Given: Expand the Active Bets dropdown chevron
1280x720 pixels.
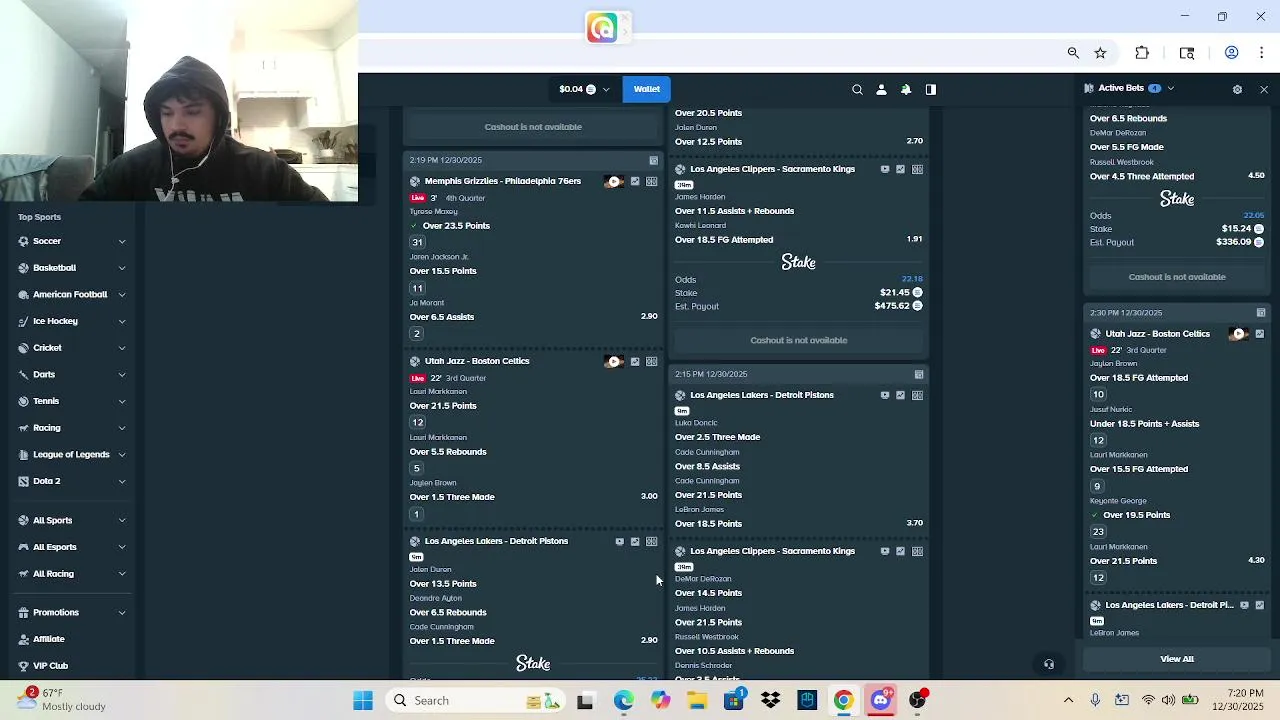Looking at the screenshot, I should 1171,88.
